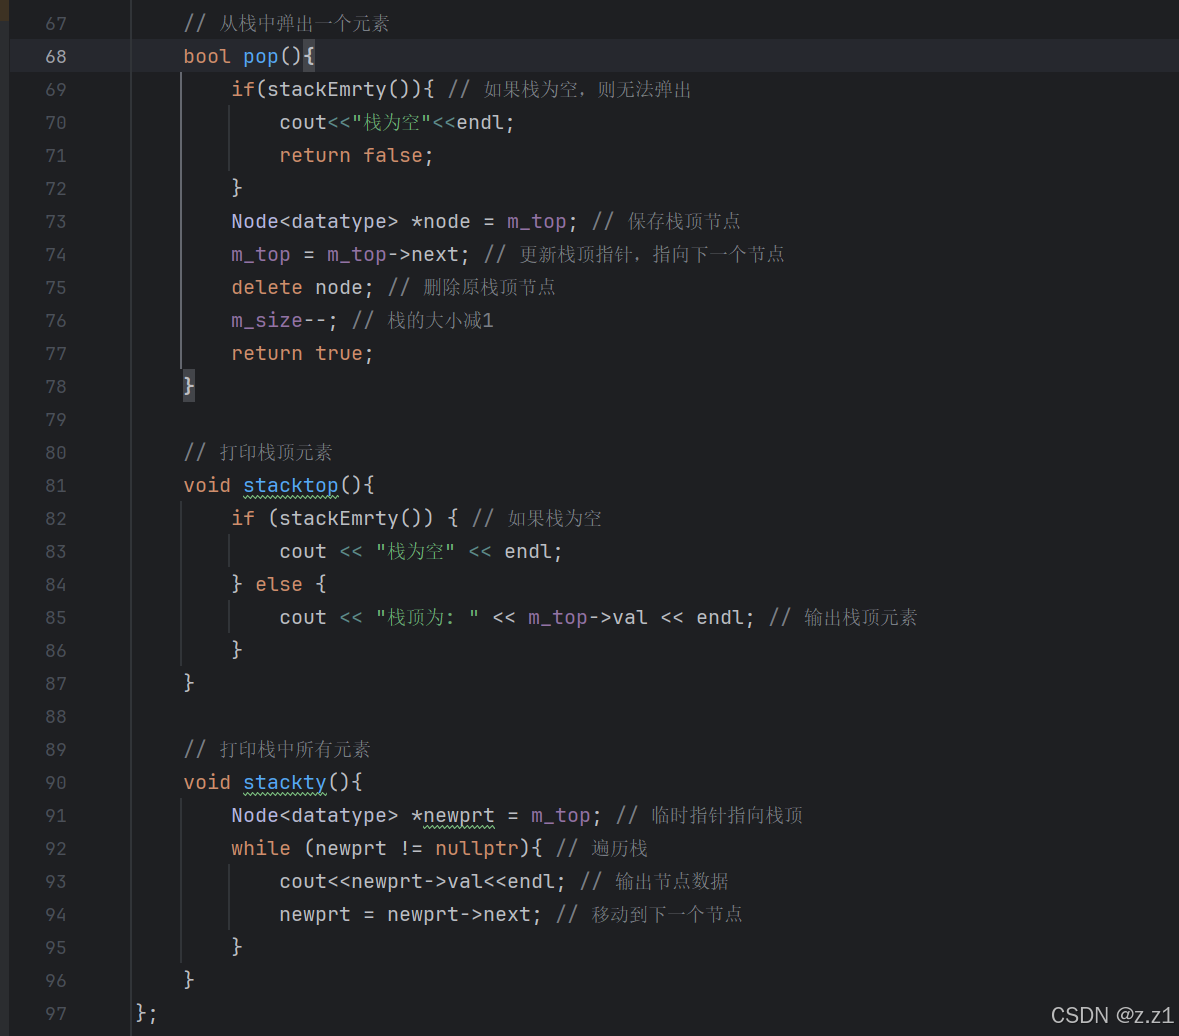This screenshot has height=1036, width=1179.
Task: Click the 'bool' keyword on line 68
Action: click(x=207, y=57)
